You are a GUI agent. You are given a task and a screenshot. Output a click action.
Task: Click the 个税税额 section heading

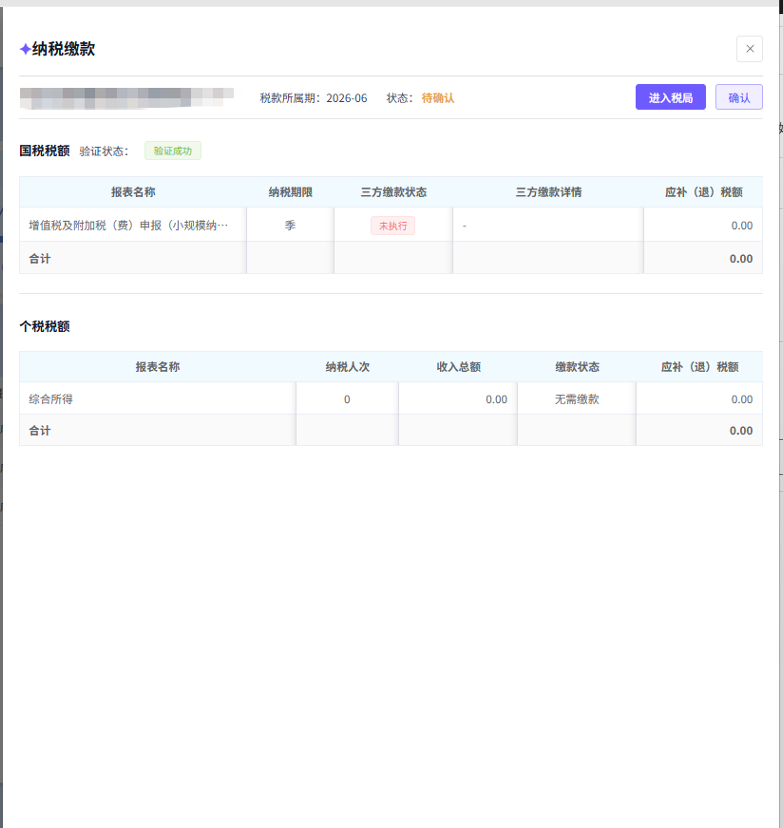[x=44, y=326]
